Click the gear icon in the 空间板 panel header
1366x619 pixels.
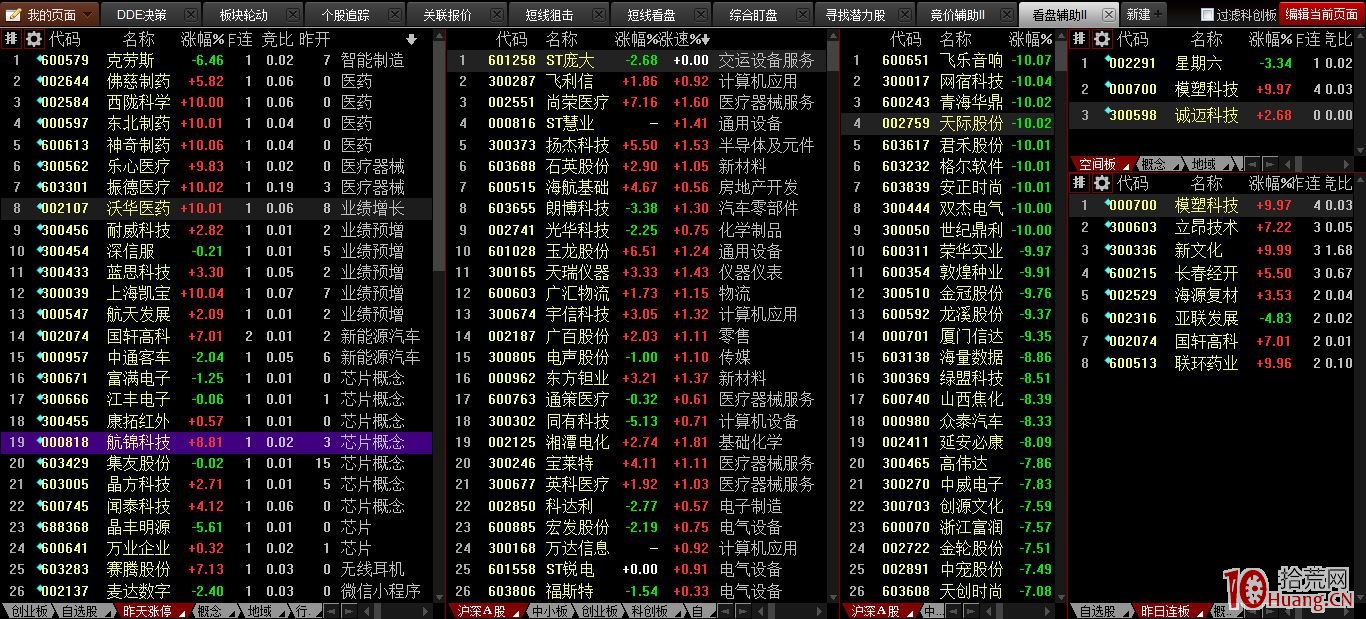click(x=1101, y=183)
